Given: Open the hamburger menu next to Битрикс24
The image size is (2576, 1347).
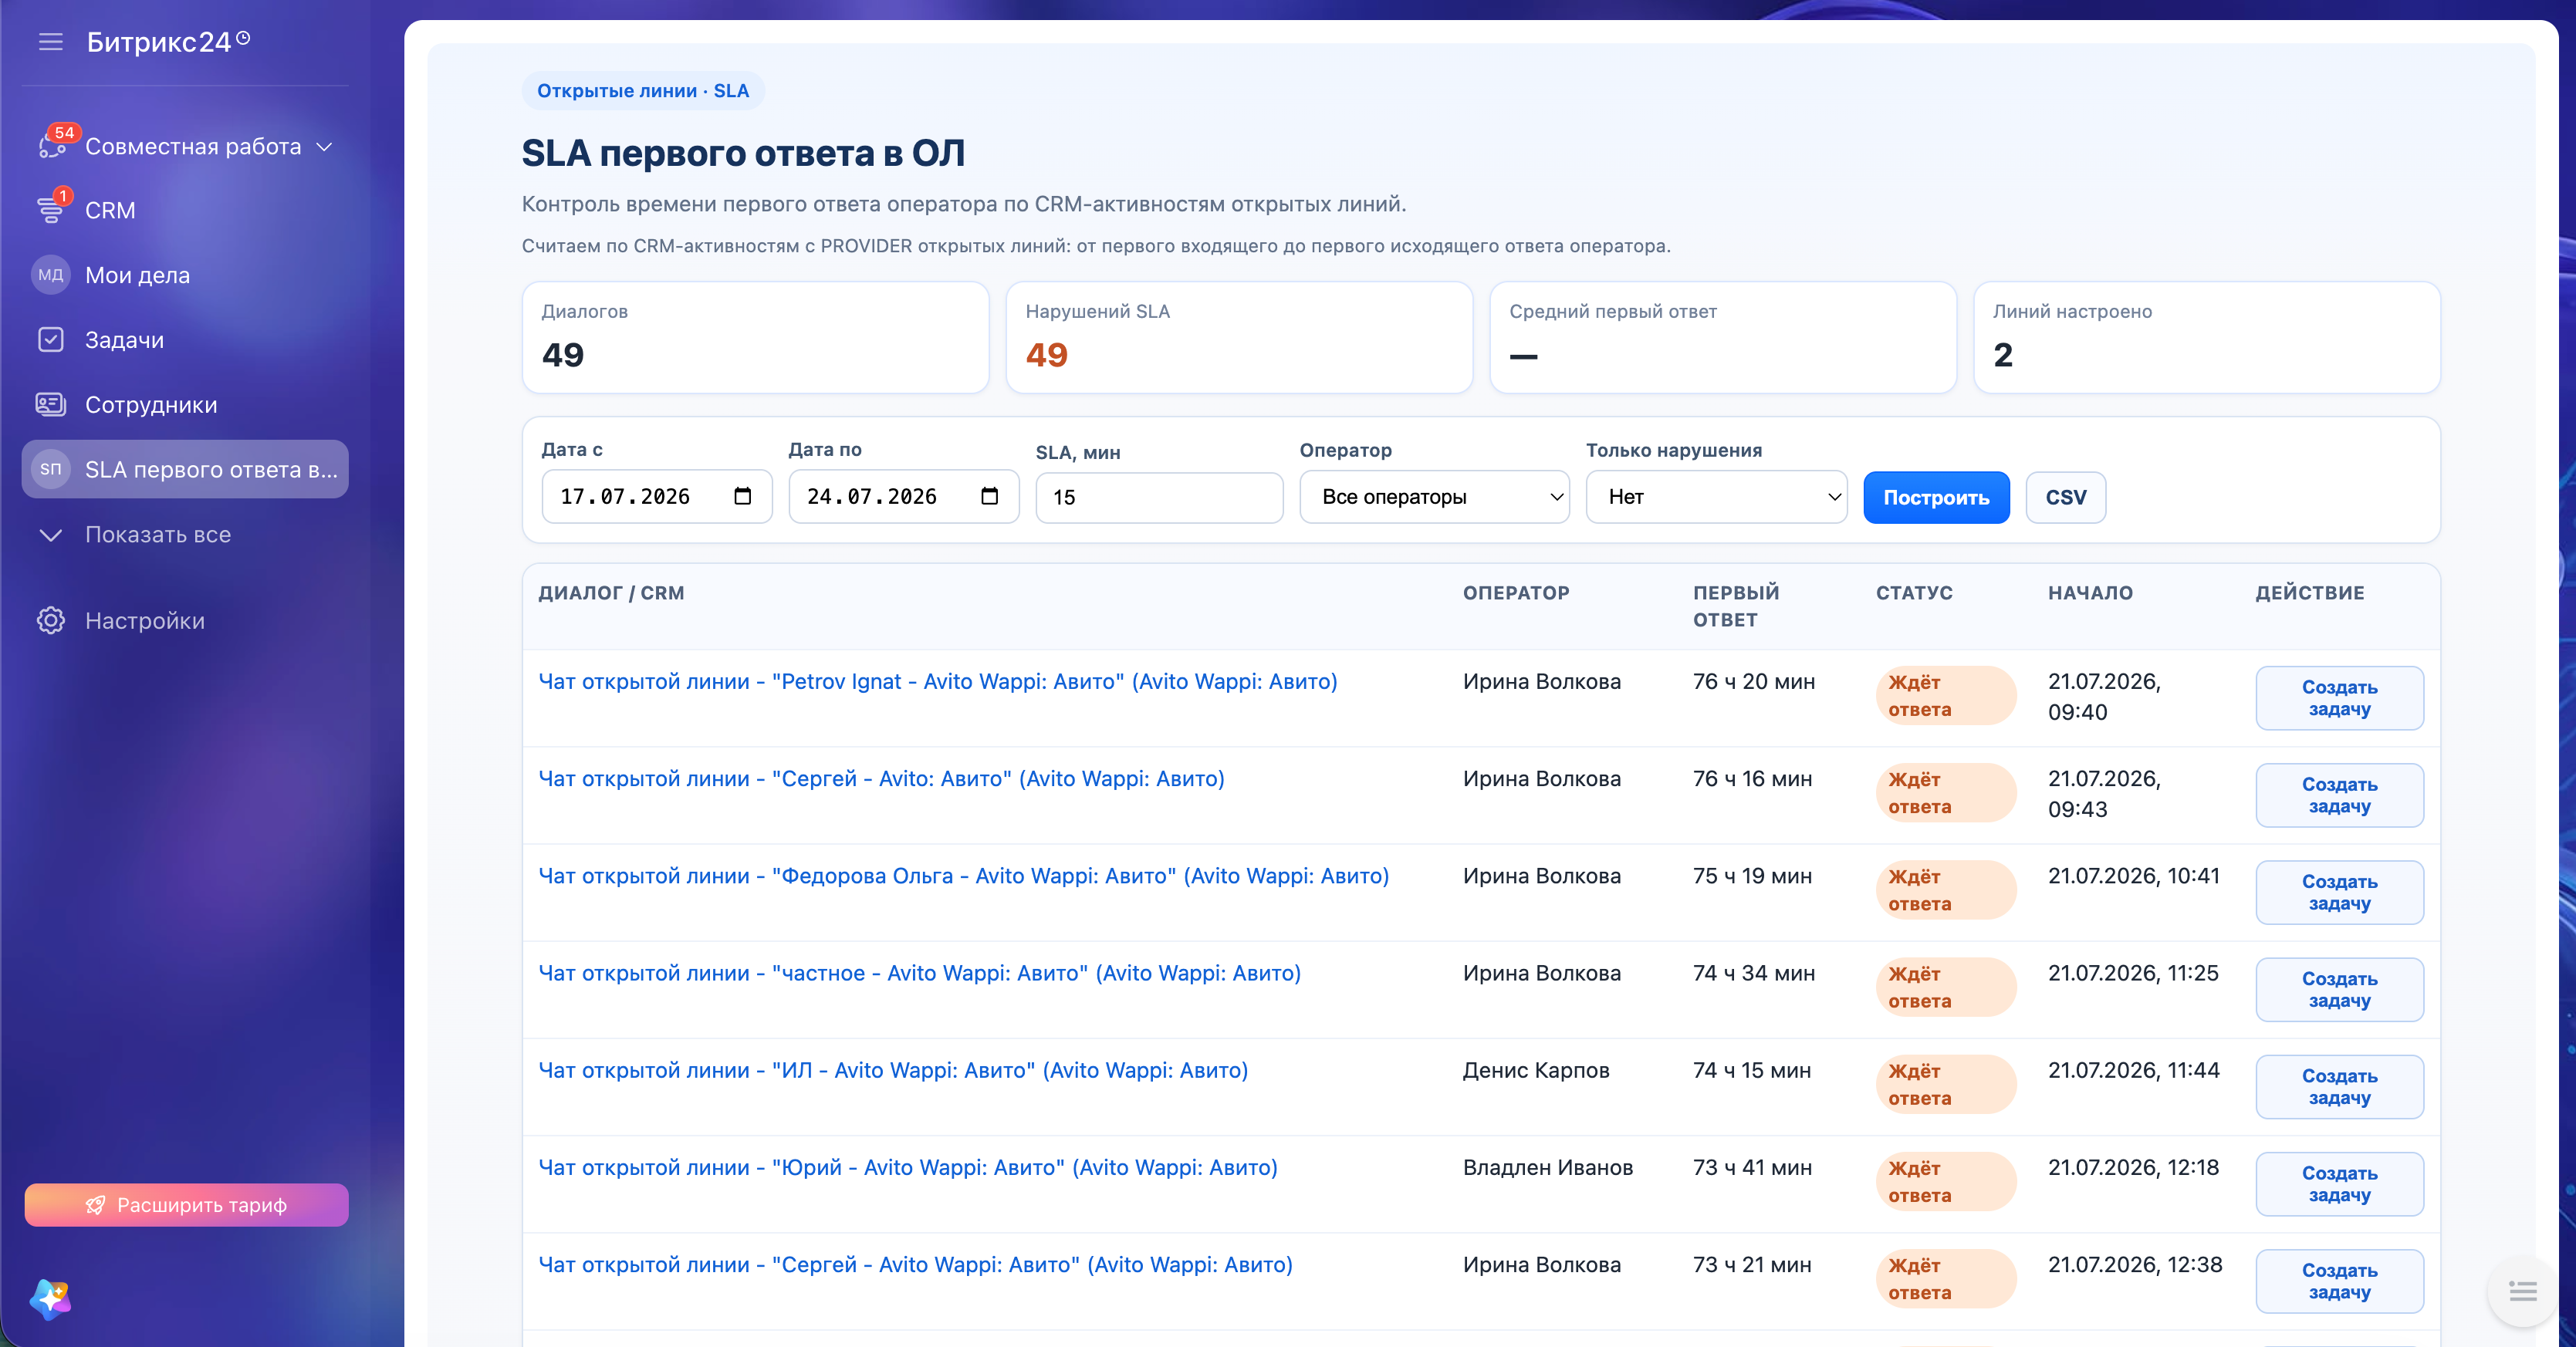Looking at the screenshot, I should point(50,42).
